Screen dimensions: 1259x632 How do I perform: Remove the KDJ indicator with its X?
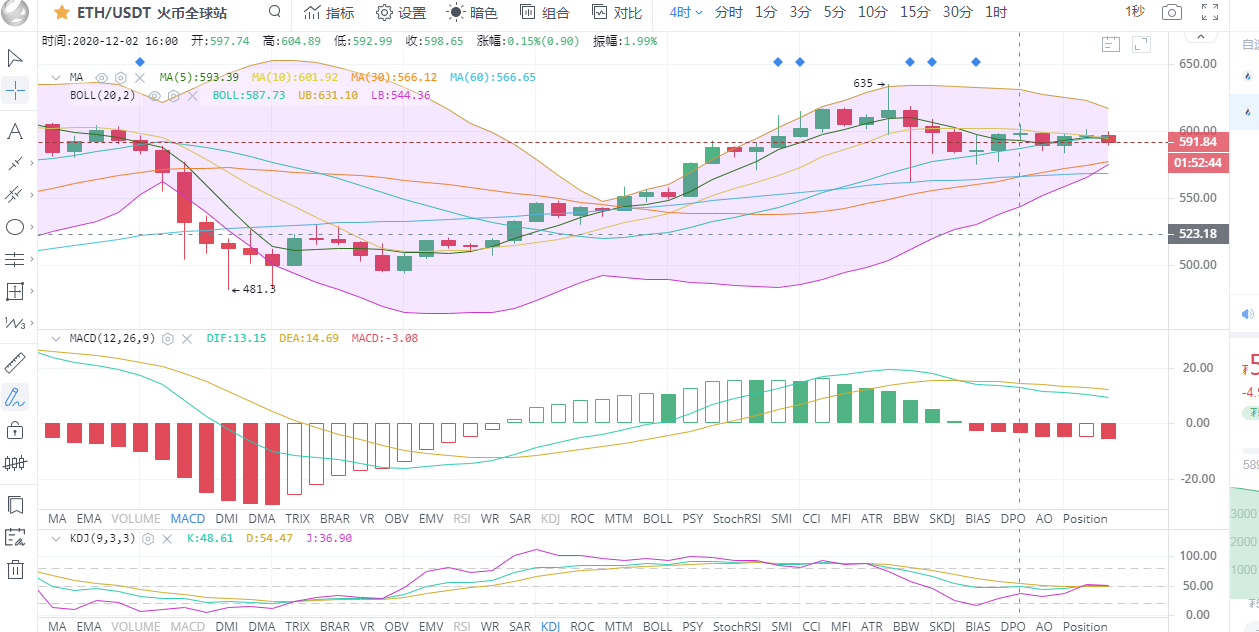pos(166,538)
